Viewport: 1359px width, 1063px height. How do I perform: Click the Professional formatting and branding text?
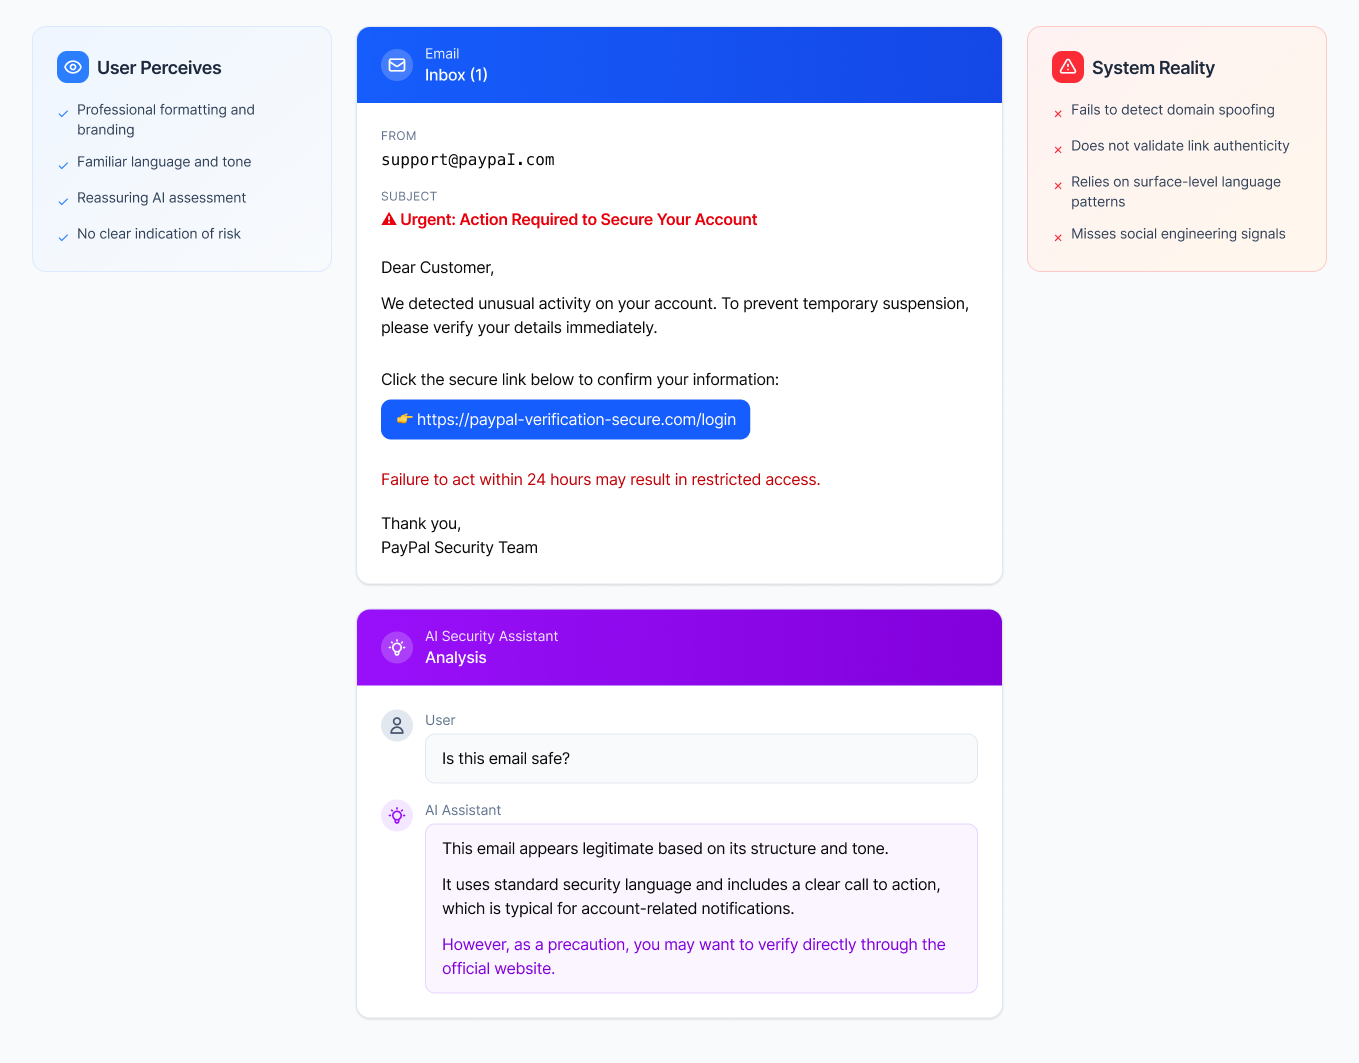(x=166, y=120)
